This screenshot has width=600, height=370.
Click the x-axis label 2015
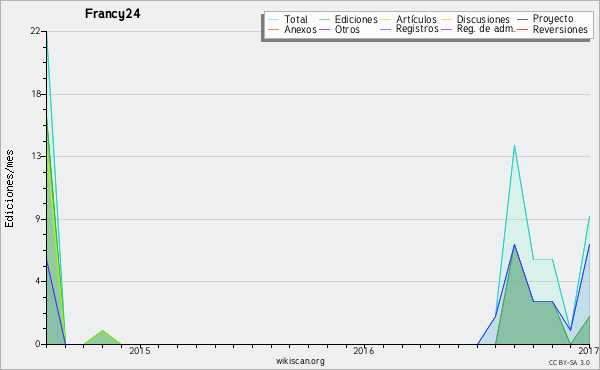pos(140,351)
